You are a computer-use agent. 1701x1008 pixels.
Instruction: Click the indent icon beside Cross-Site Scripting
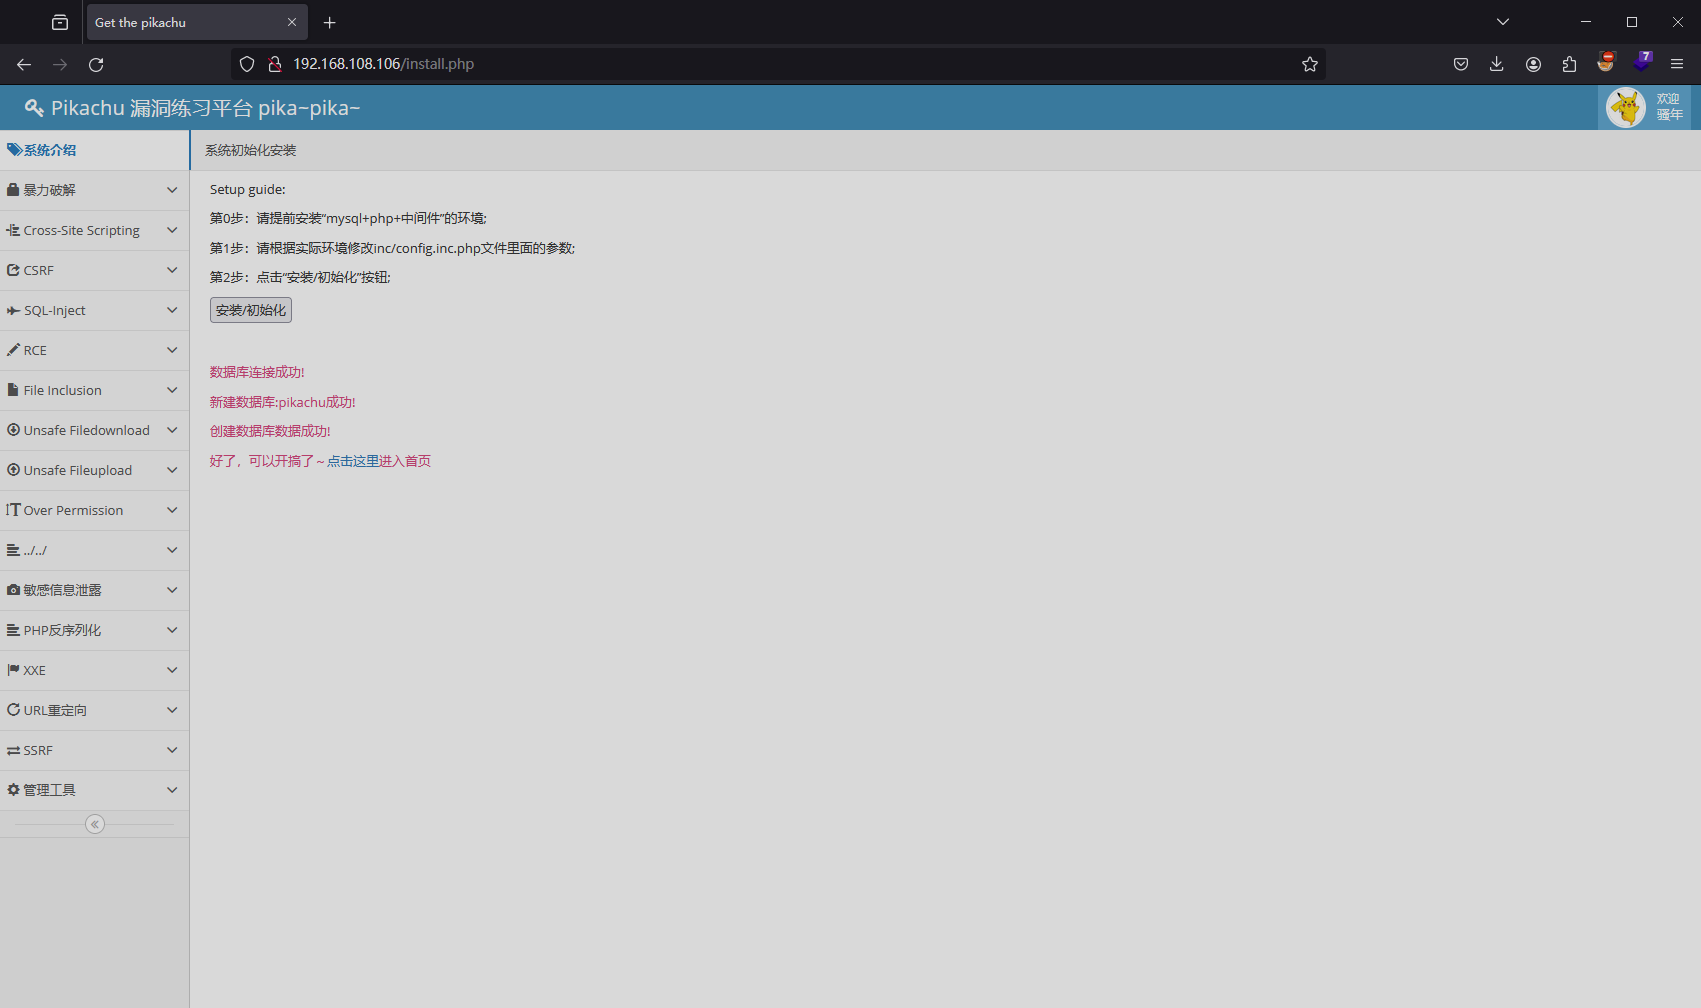click(13, 230)
